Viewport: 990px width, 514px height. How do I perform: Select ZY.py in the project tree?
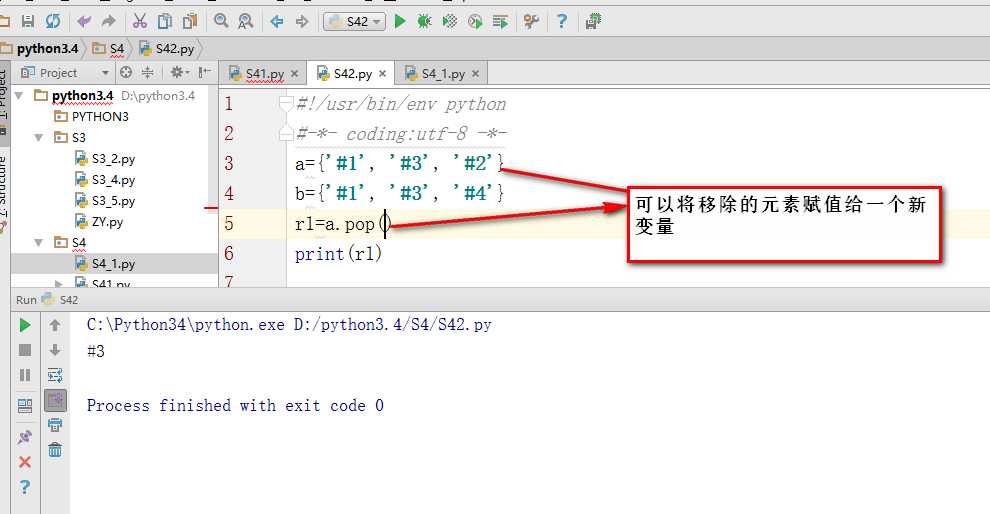click(x=107, y=222)
